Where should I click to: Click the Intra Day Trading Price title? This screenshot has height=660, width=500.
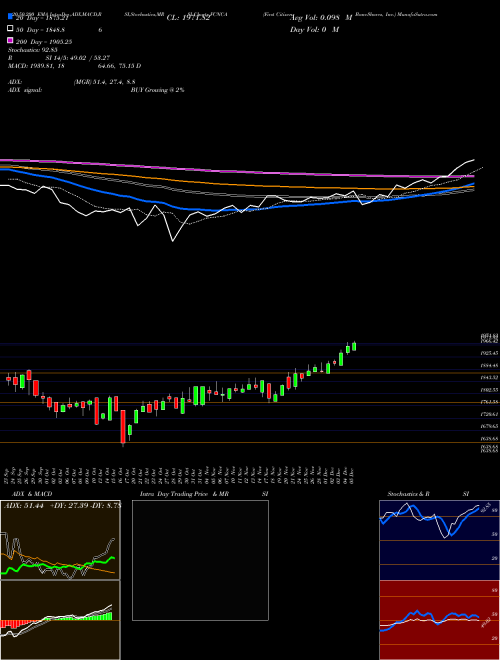click(x=174, y=494)
